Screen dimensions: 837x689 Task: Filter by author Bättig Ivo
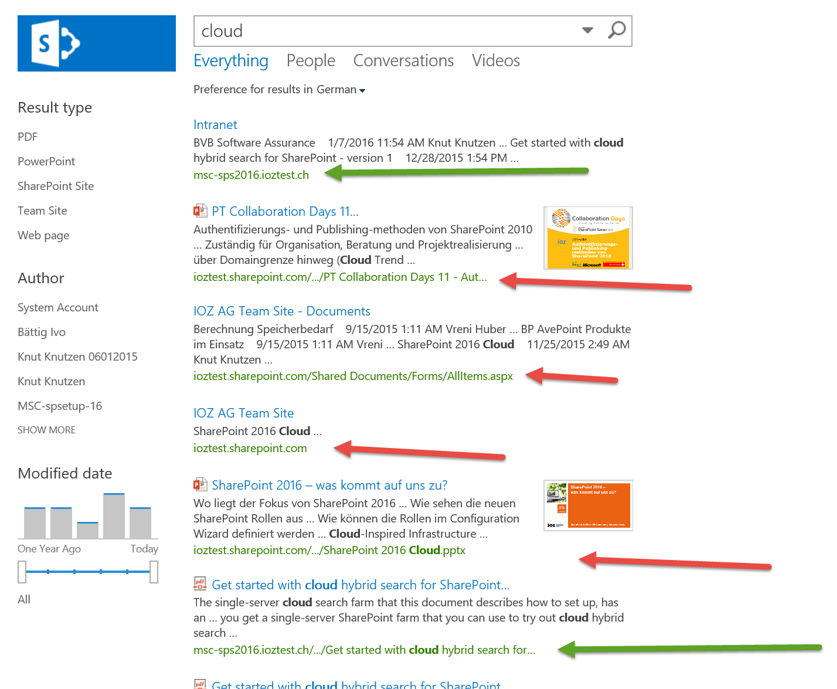pos(42,332)
